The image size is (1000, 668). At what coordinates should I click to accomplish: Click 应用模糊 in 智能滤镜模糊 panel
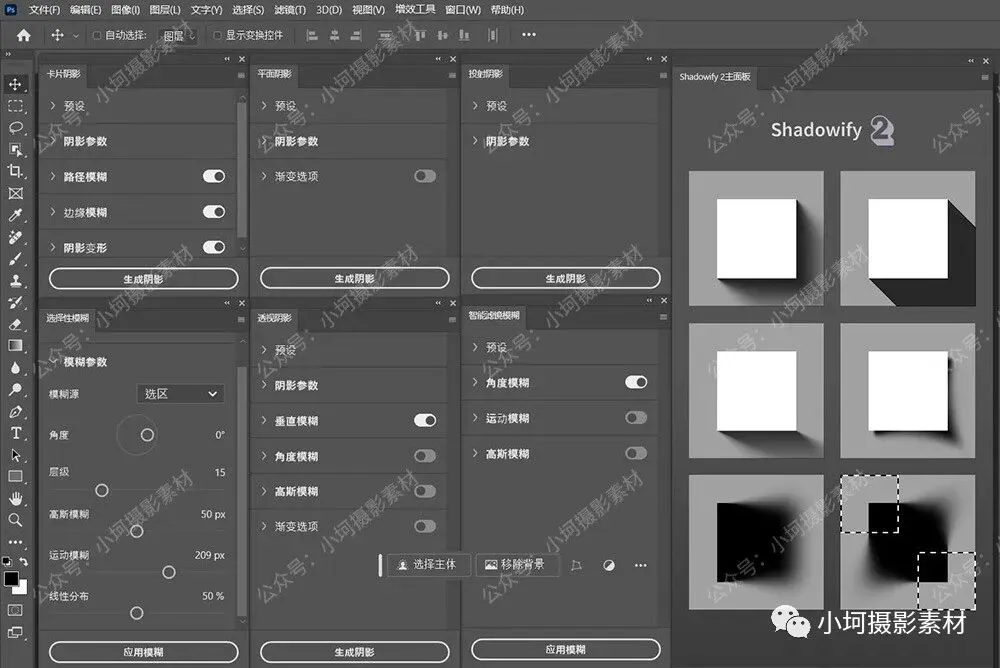566,649
